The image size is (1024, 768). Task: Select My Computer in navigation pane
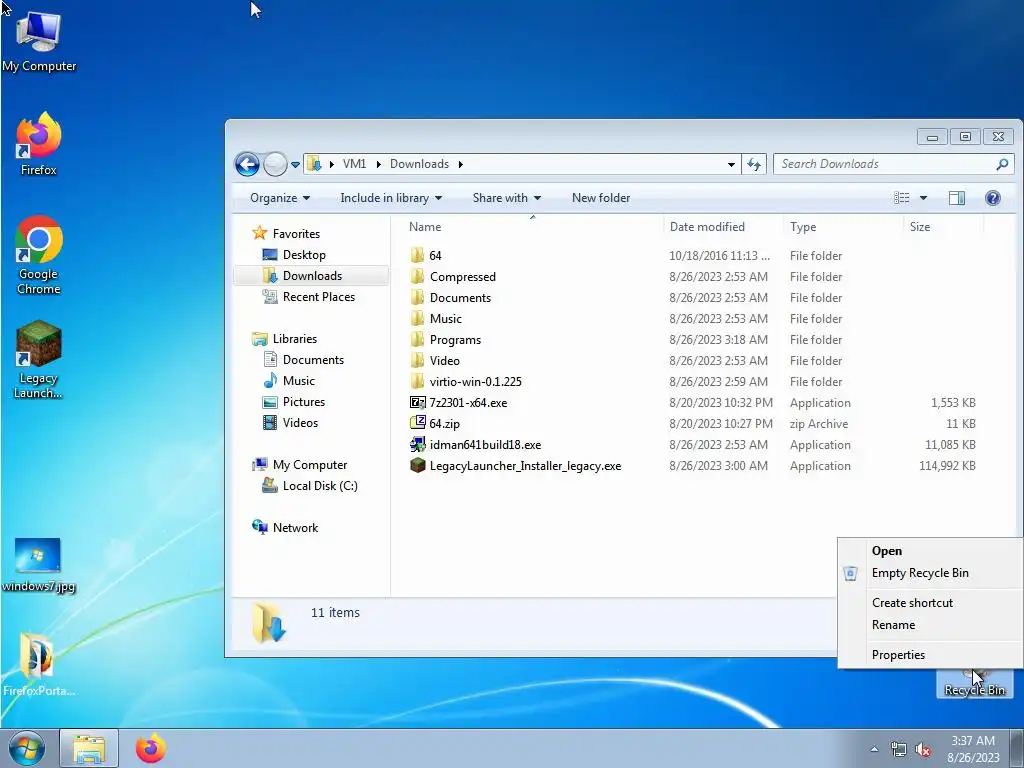tap(300, 464)
